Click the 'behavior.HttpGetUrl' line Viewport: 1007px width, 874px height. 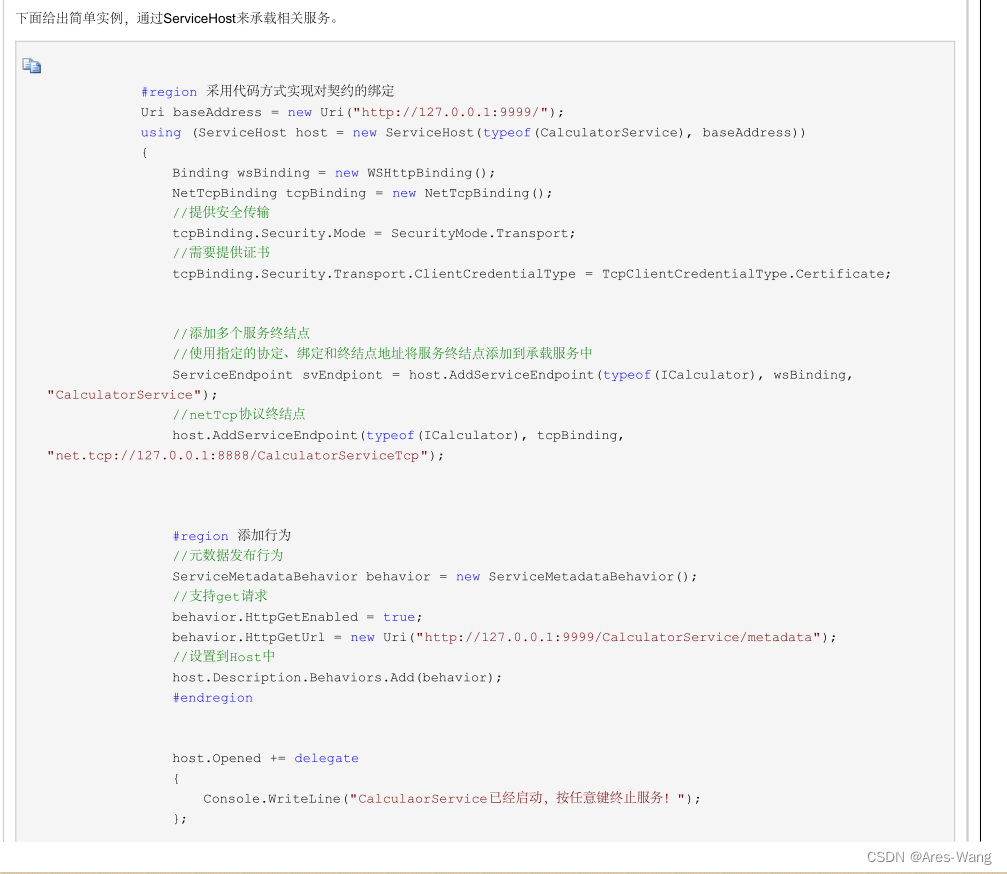[x=504, y=637]
